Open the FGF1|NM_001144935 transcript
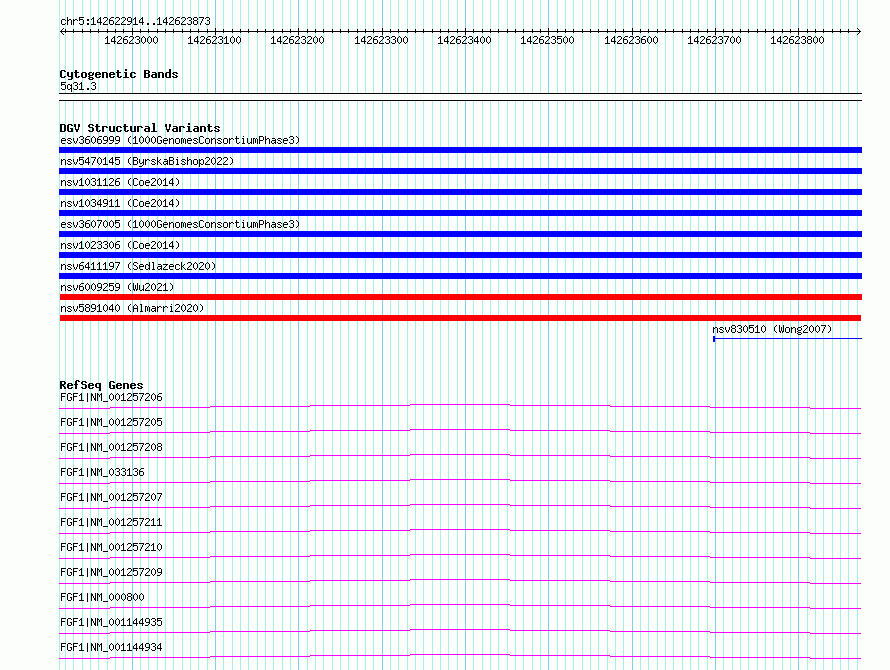This screenshot has height=670, width=890. pos(111,622)
